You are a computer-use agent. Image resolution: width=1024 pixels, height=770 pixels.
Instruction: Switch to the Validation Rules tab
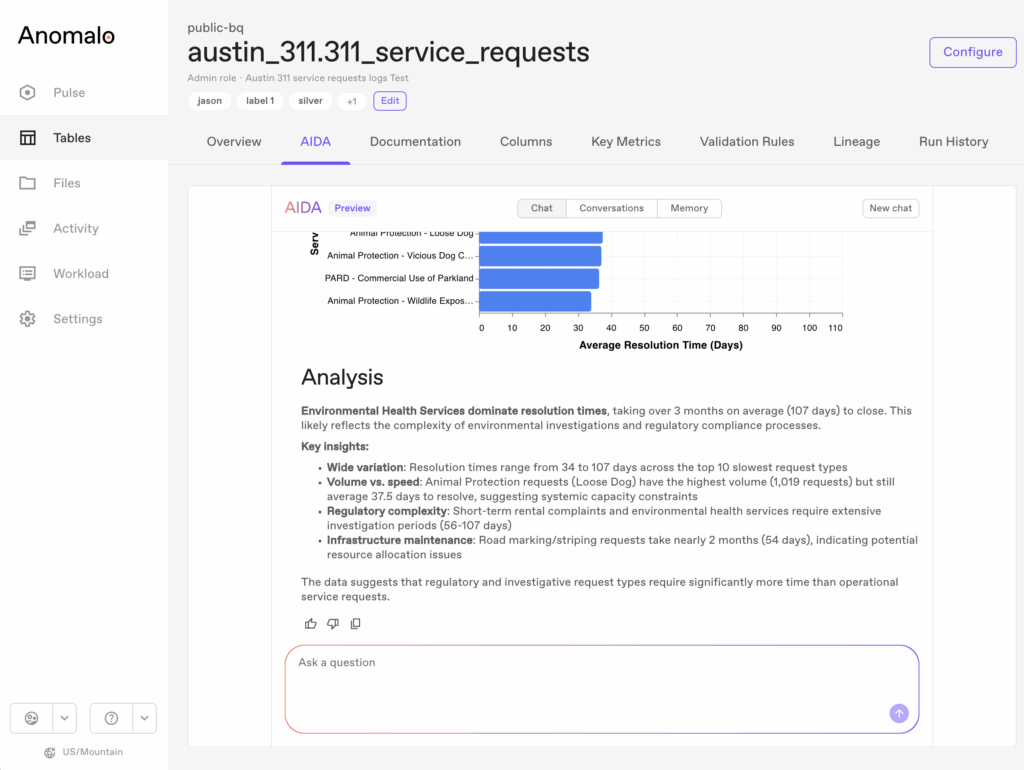(747, 142)
